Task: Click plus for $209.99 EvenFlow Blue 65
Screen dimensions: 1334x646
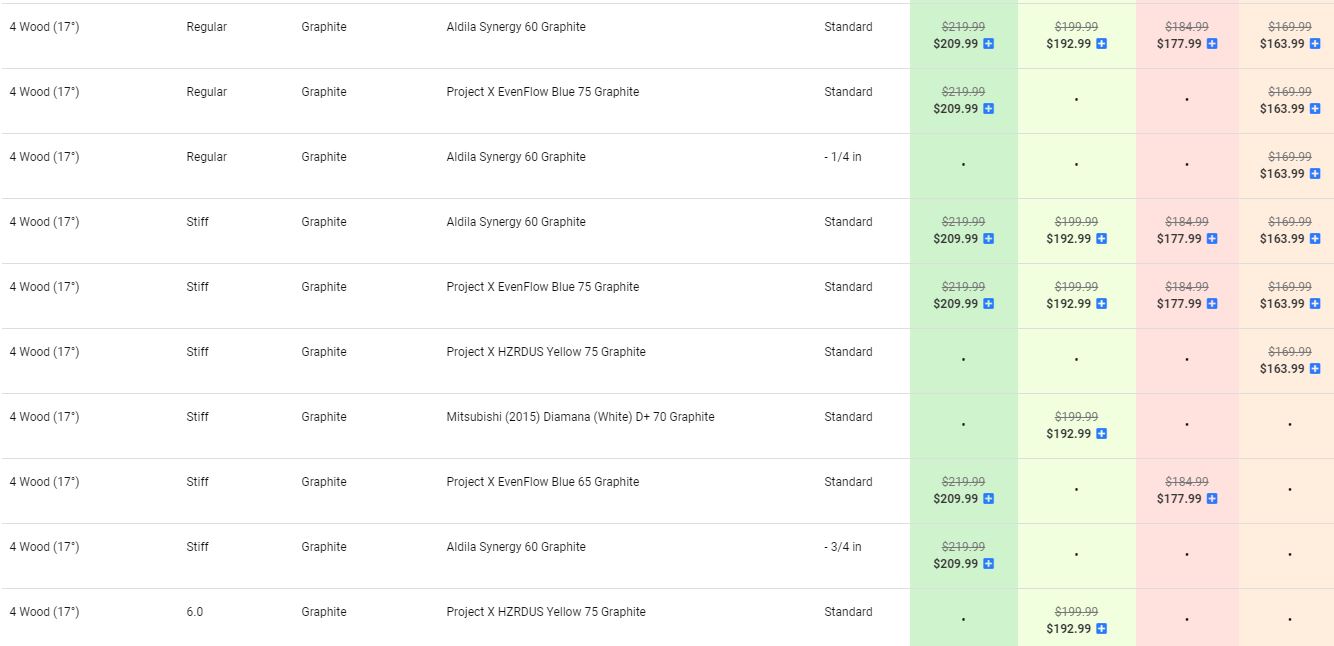Action: [x=989, y=499]
